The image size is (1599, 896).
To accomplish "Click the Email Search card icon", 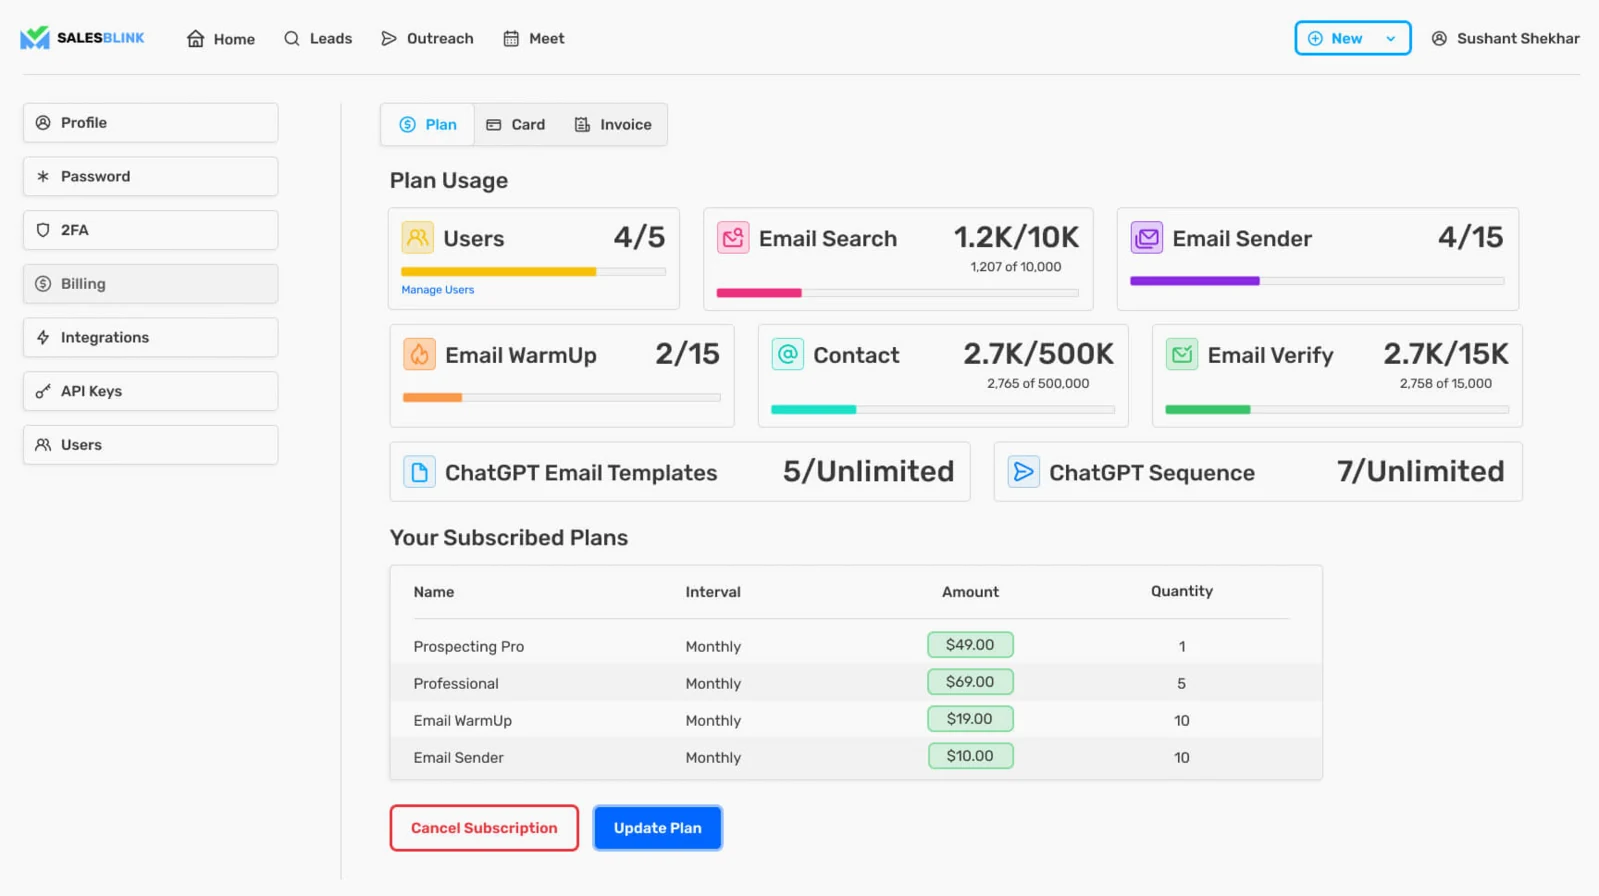I will [x=733, y=238].
